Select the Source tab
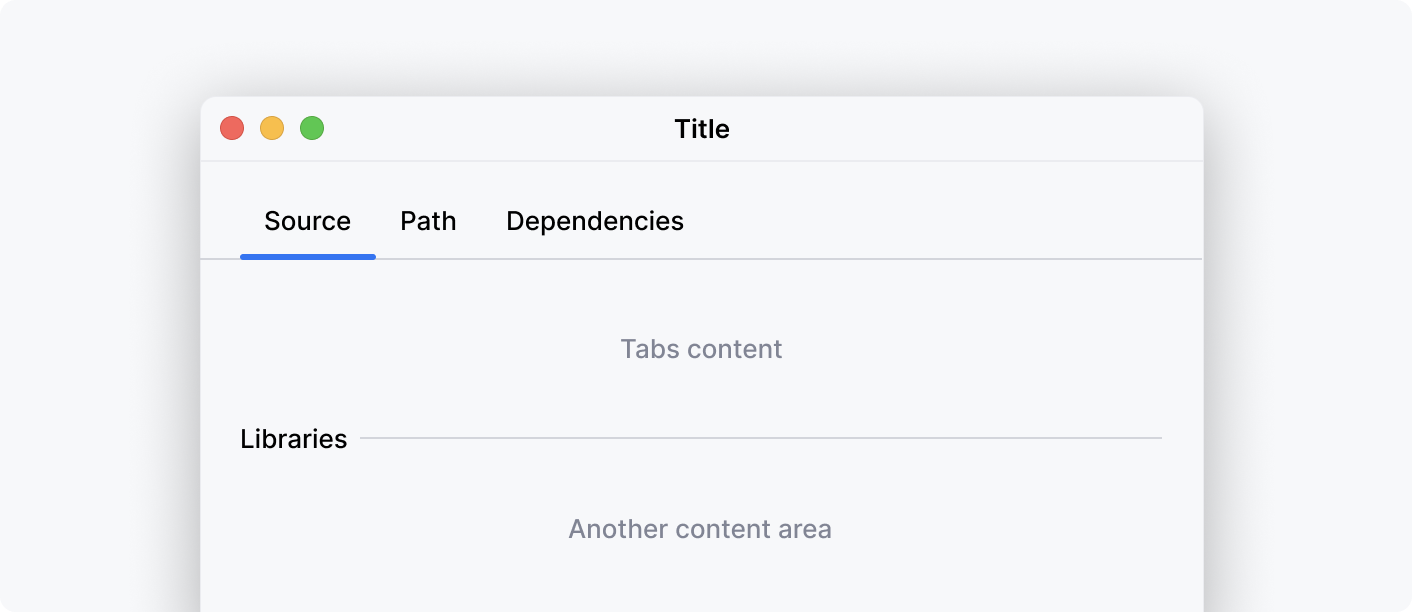Viewport: 1412px width, 612px height. click(x=307, y=221)
